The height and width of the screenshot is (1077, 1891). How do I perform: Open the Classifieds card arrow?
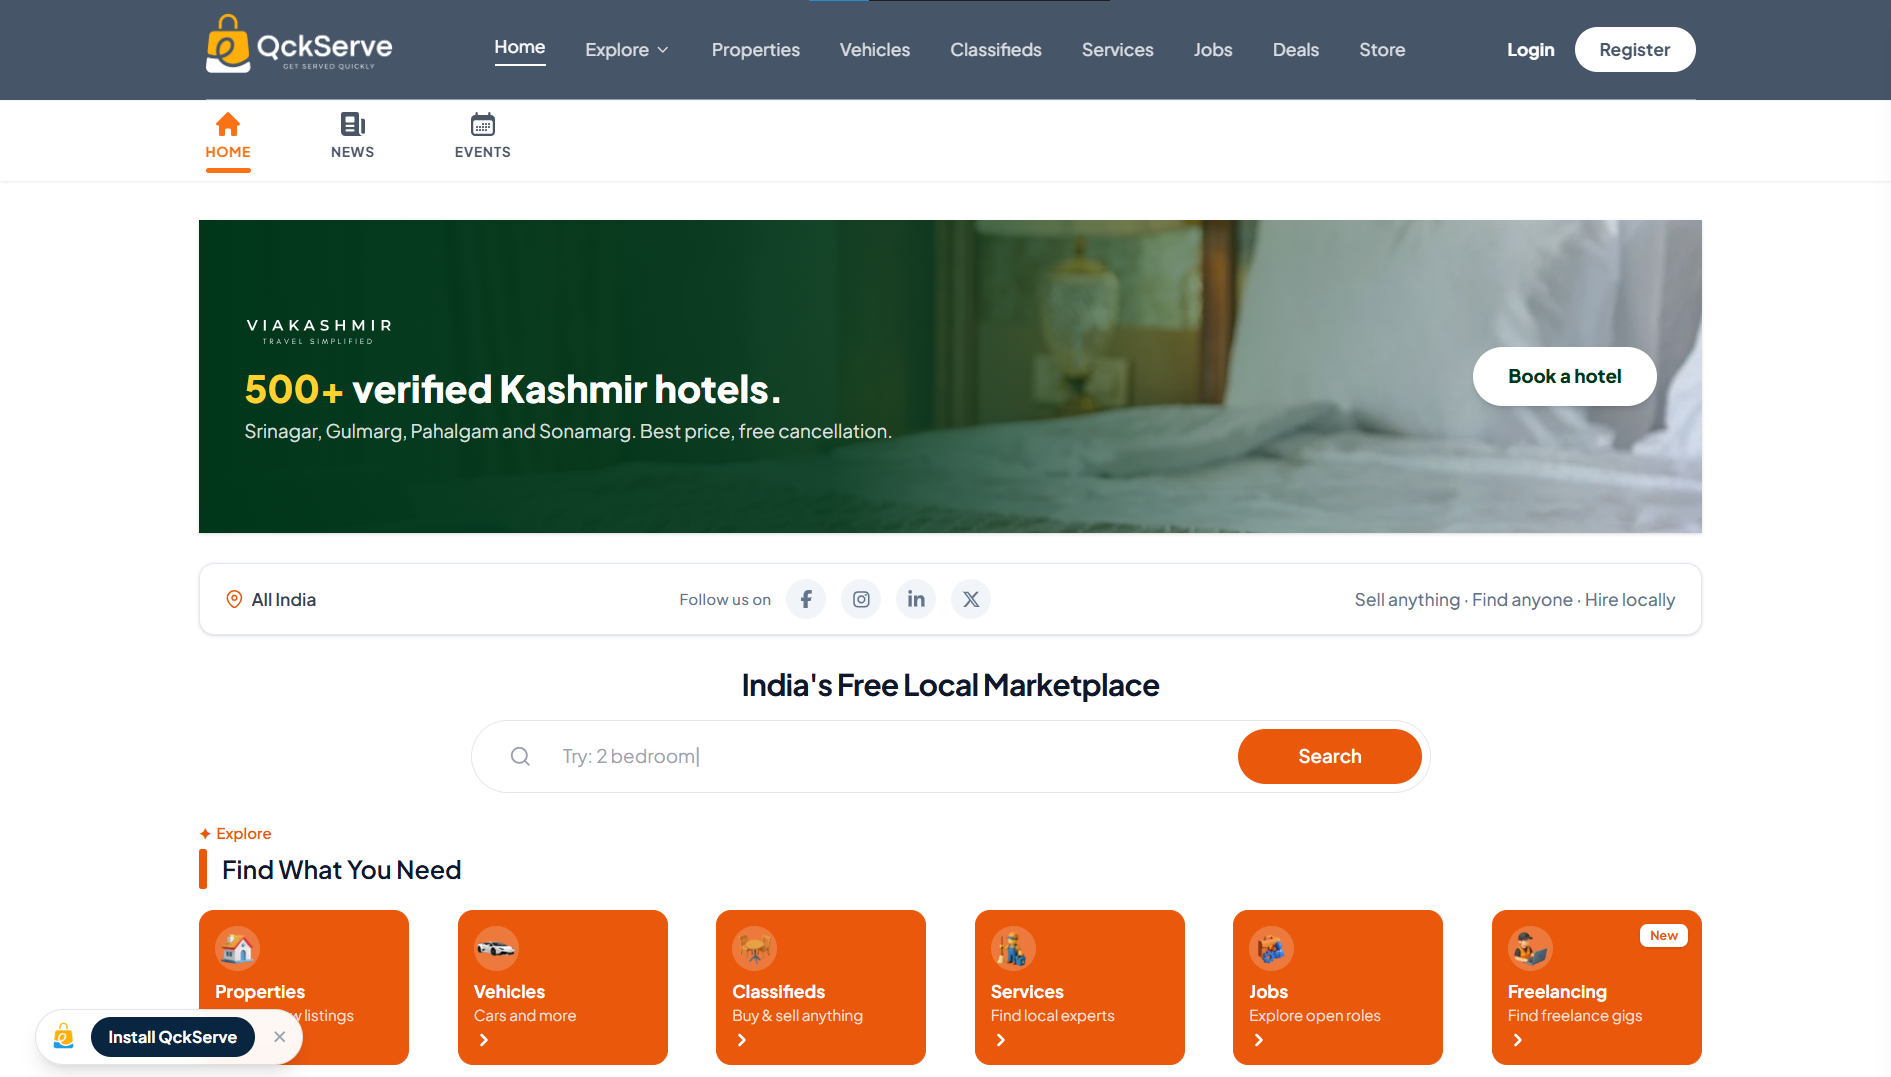click(742, 1040)
